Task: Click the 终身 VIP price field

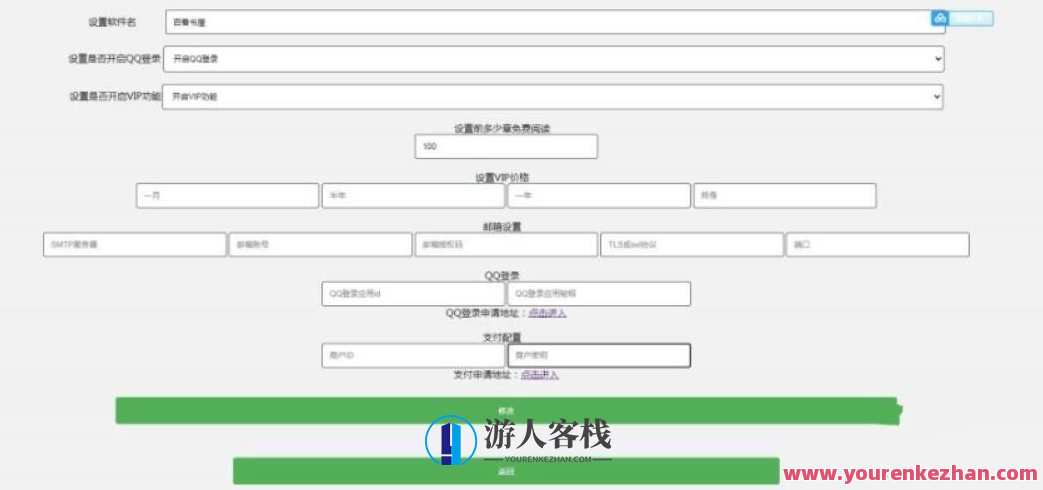Action: (x=785, y=196)
